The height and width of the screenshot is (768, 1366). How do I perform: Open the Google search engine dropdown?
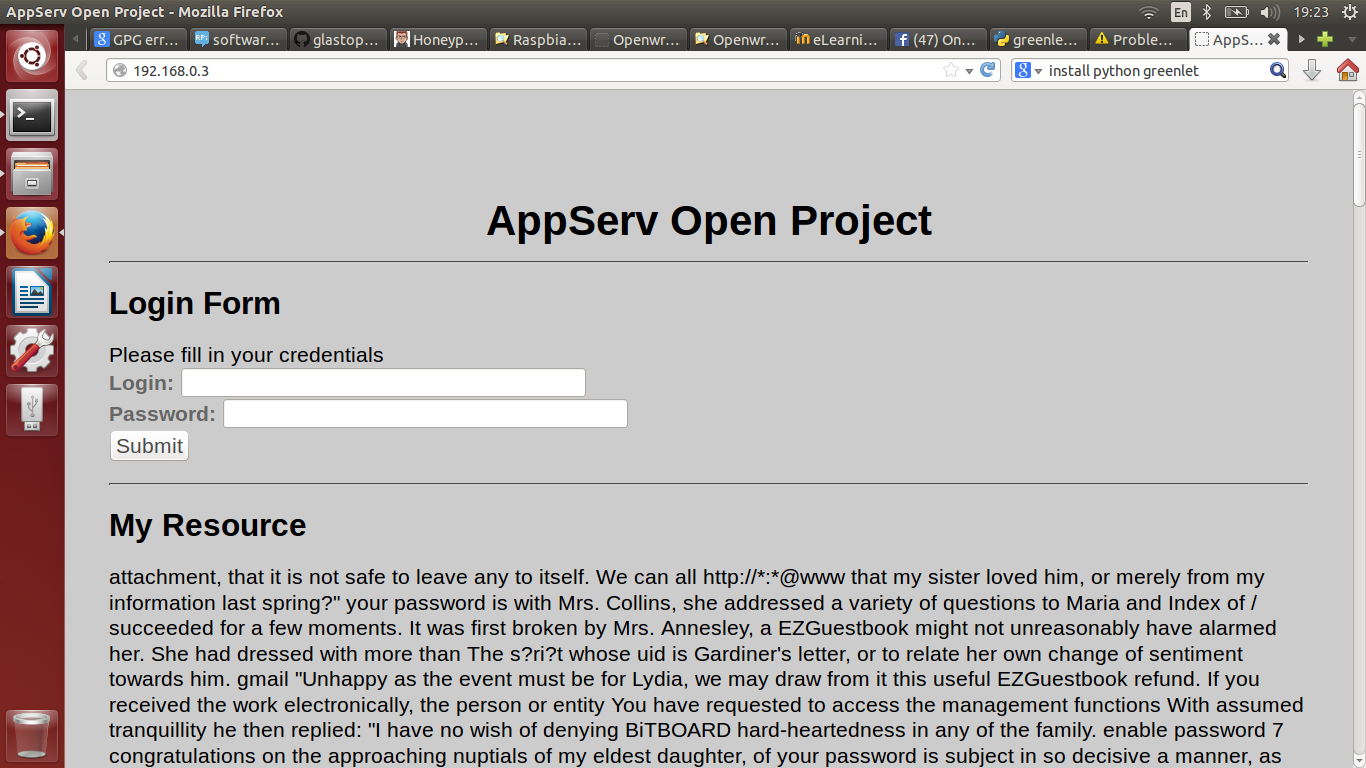pos(1028,70)
